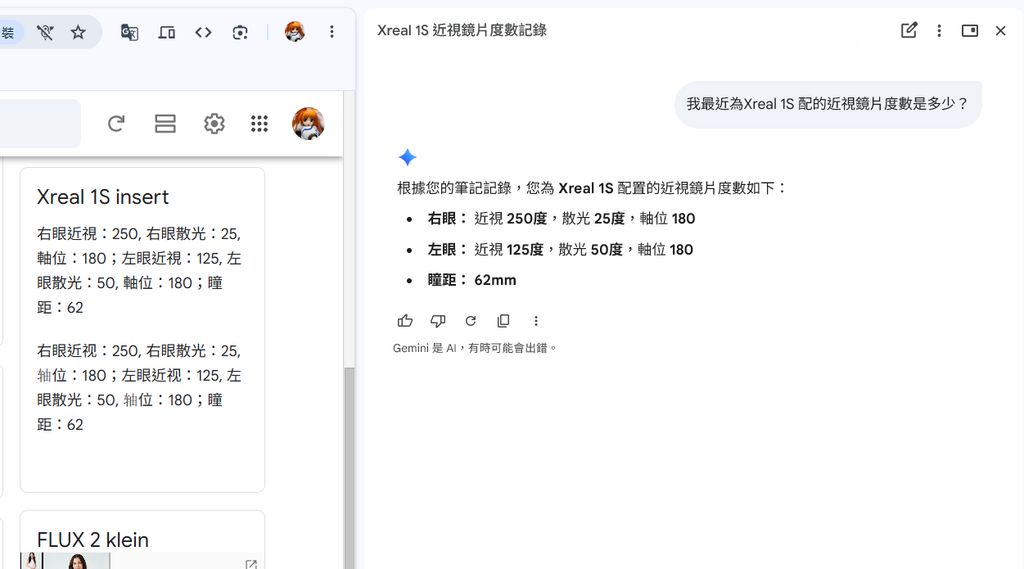Click the 左眼 prescription line
Image resolution: width=1024 pixels, height=569 pixels.
[560, 249]
